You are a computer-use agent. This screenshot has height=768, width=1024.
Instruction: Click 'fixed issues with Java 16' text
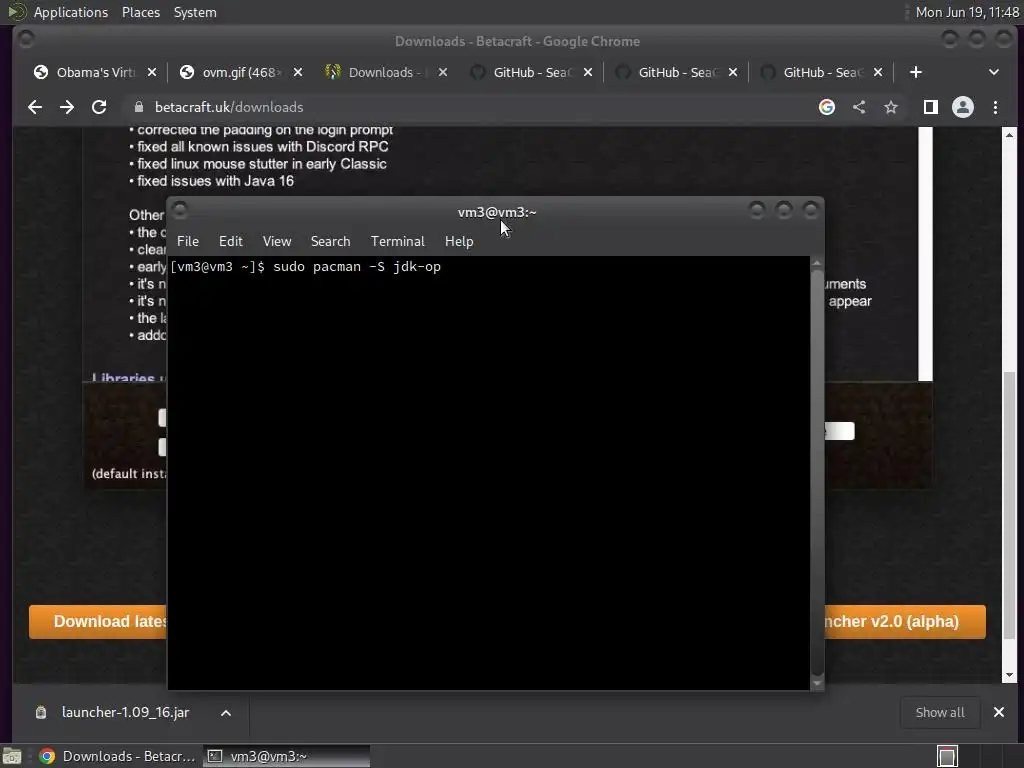[216, 181]
